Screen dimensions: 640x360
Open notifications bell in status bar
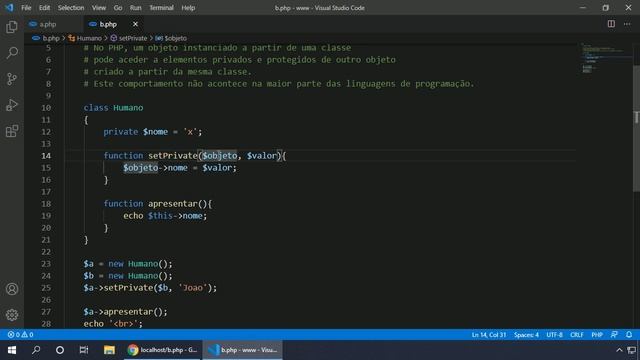(x=629, y=335)
